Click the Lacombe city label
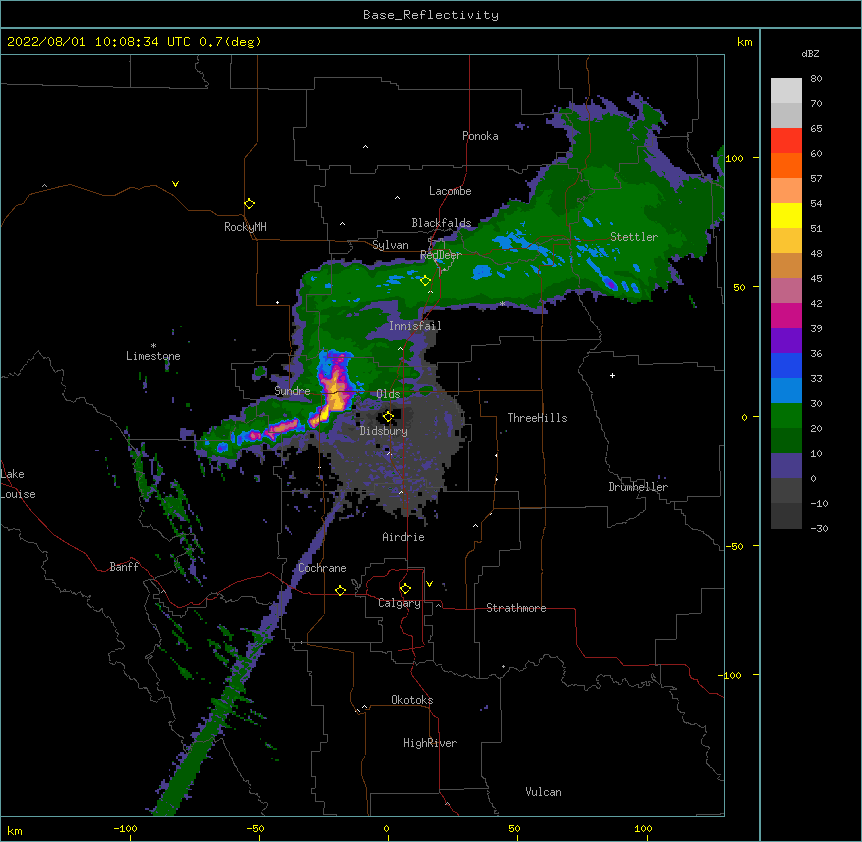Viewport: 862px width, 842px height. 450,191
